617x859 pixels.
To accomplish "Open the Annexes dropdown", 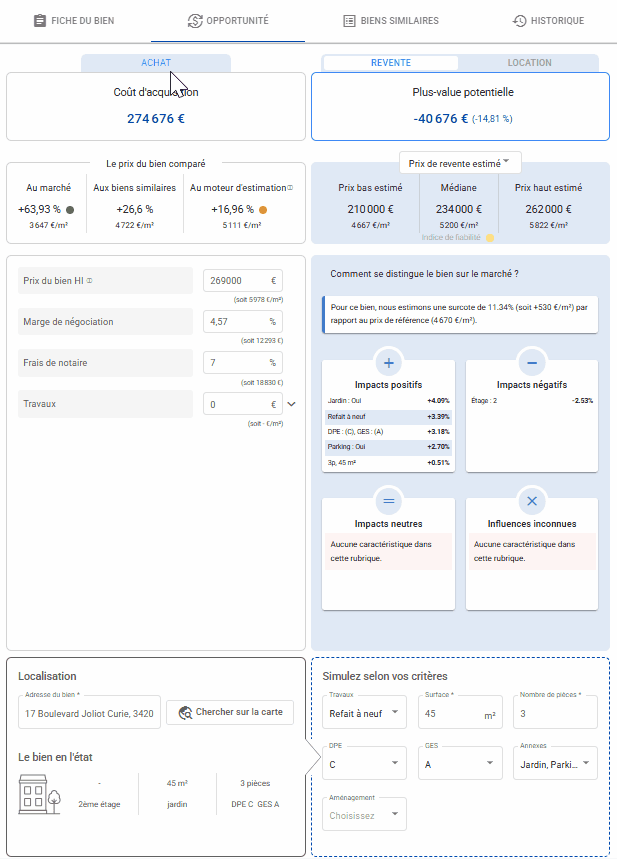I will pyautogui.click(x=555, y=764).
